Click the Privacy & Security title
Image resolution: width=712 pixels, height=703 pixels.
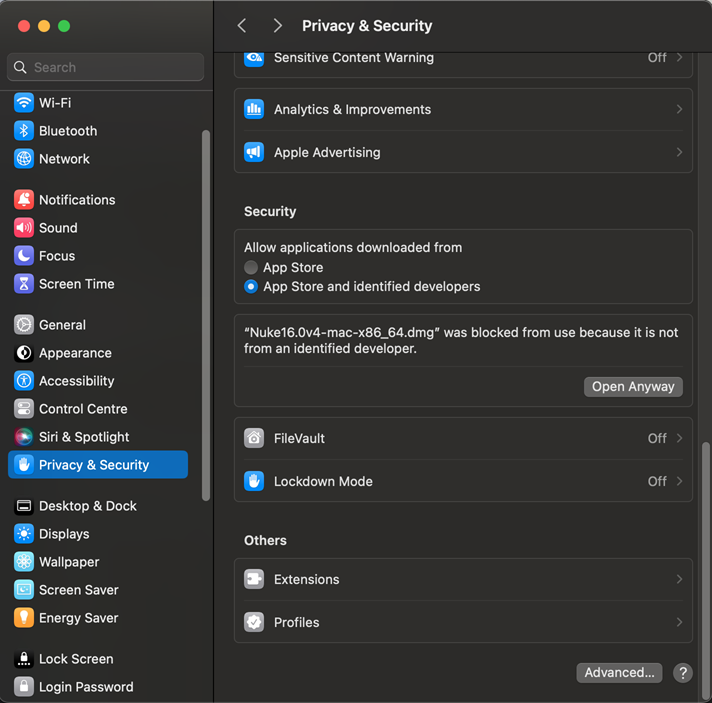(x=367, y=26)
